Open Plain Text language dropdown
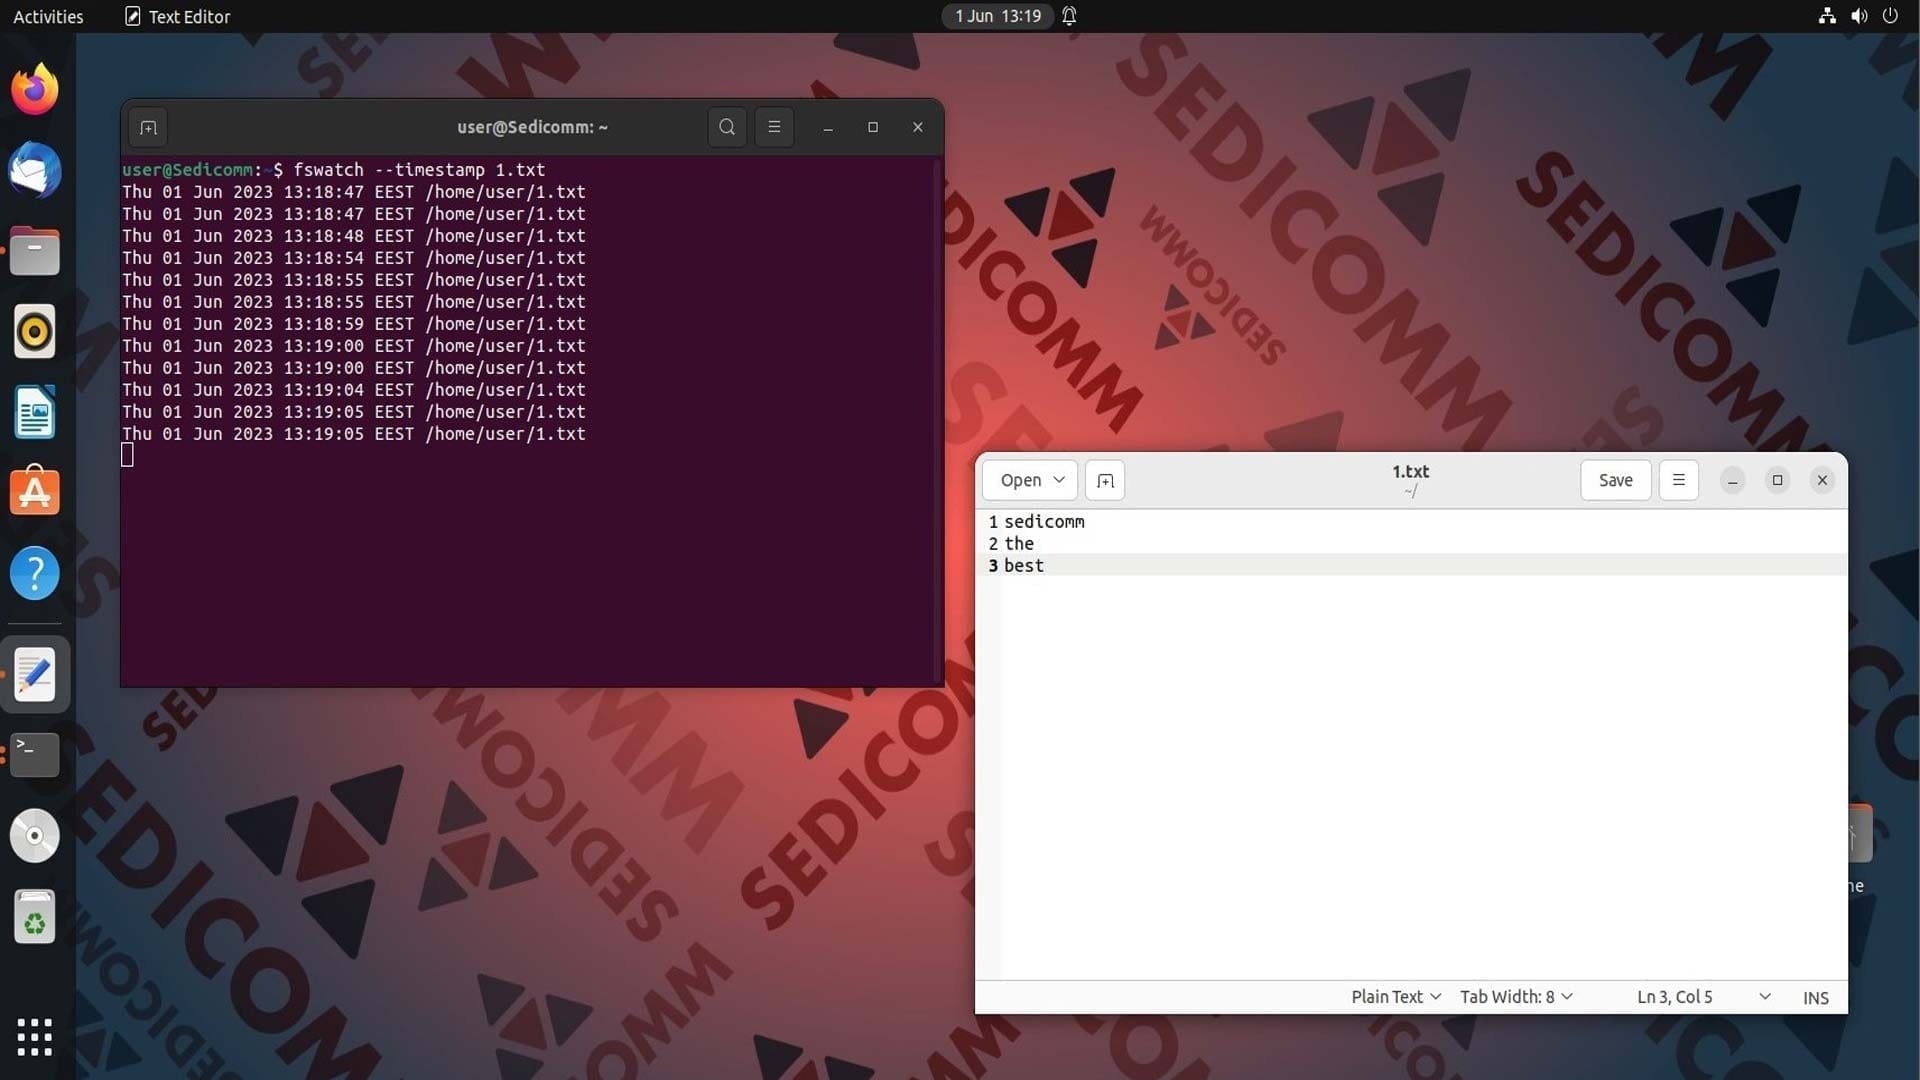Screen dimensions: 1920x1080 click(1396, 997)
